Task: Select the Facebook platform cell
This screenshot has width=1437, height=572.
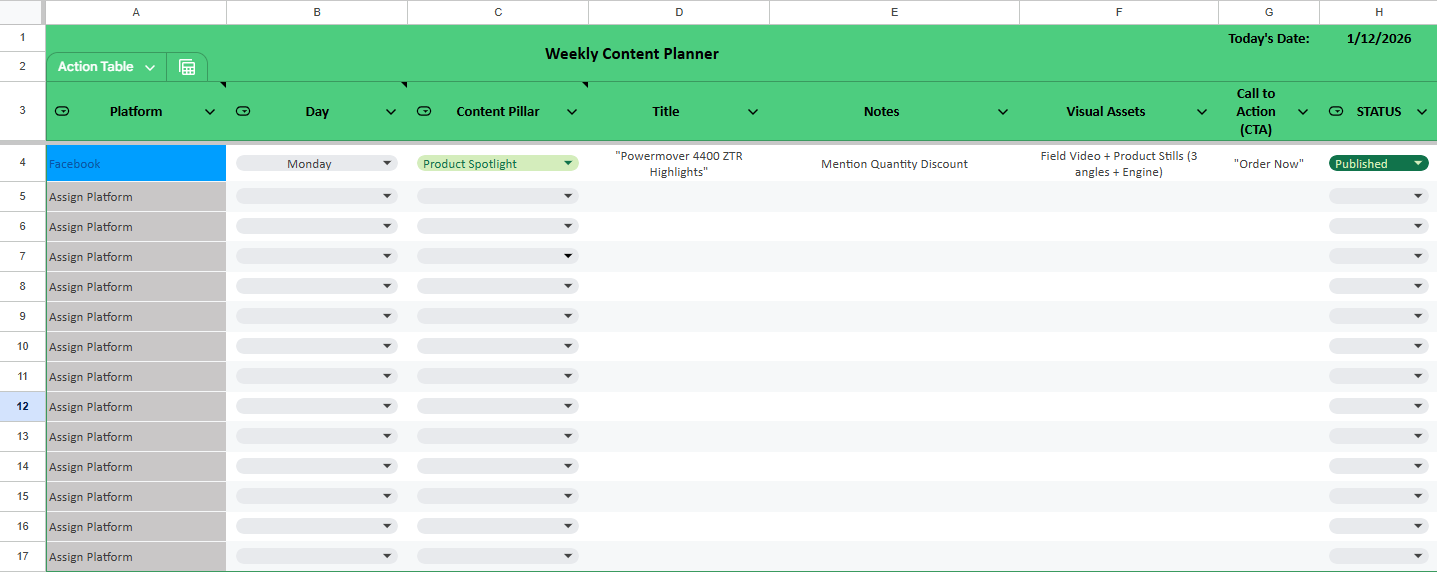Action: tap(136, 163)
